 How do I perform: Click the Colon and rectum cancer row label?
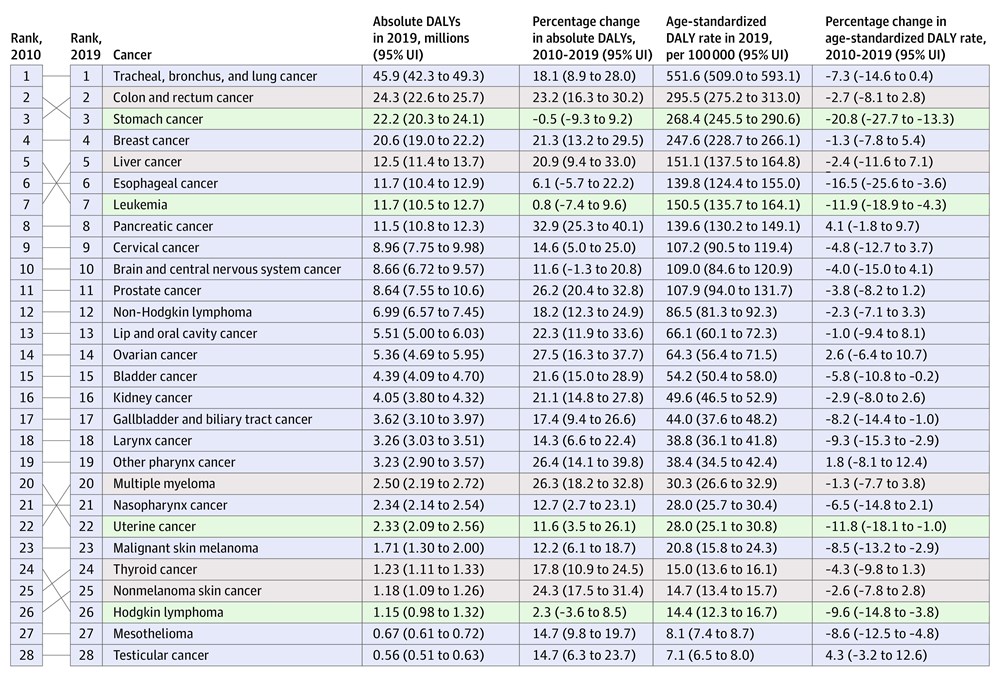(183, 98)
